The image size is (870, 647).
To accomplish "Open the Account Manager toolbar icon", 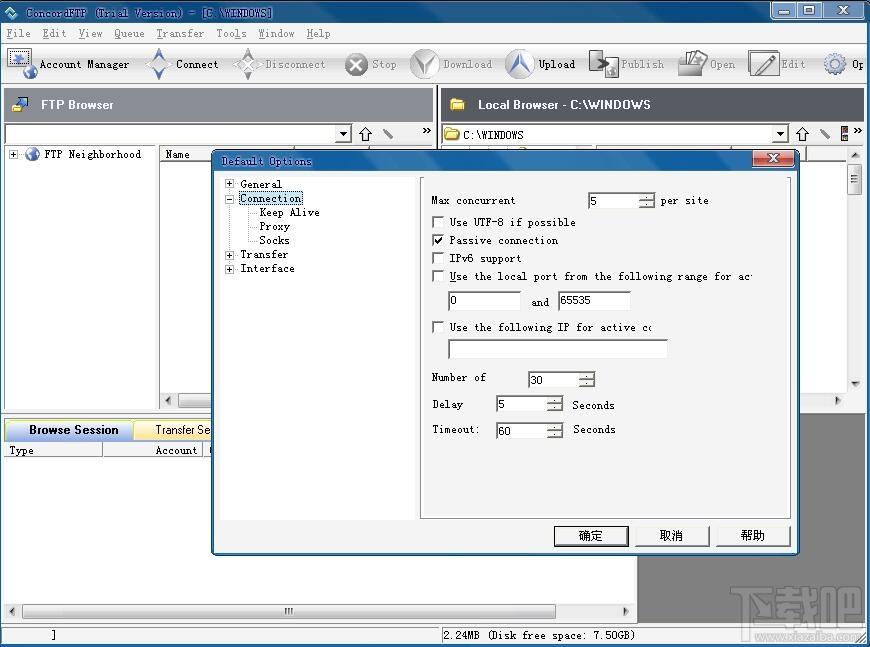I will pyautogui.click(x=22, y=64).
